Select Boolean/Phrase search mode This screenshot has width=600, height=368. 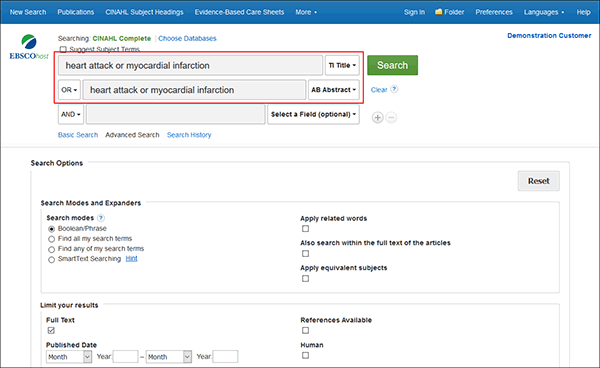[x=51, y=229]
